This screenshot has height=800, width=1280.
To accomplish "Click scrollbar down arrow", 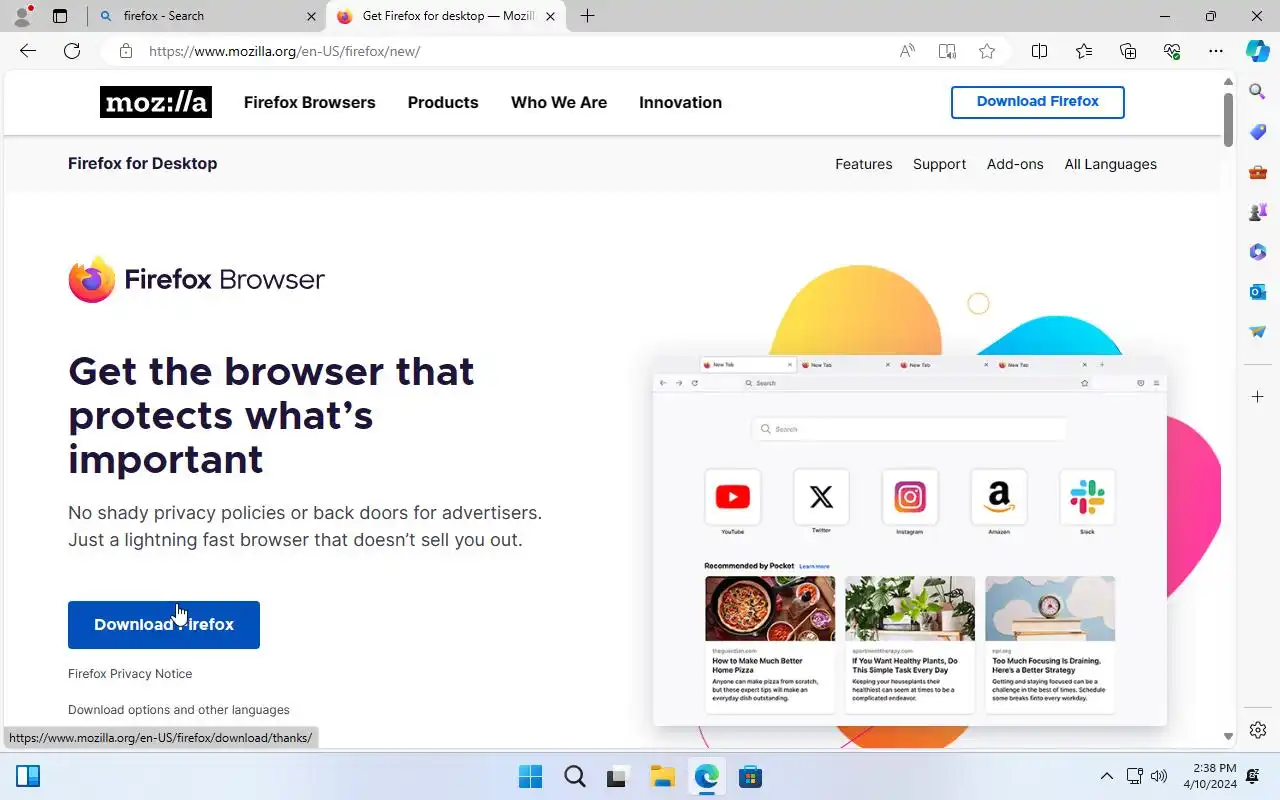I will pyautogui.click(x=1229, y=737).
